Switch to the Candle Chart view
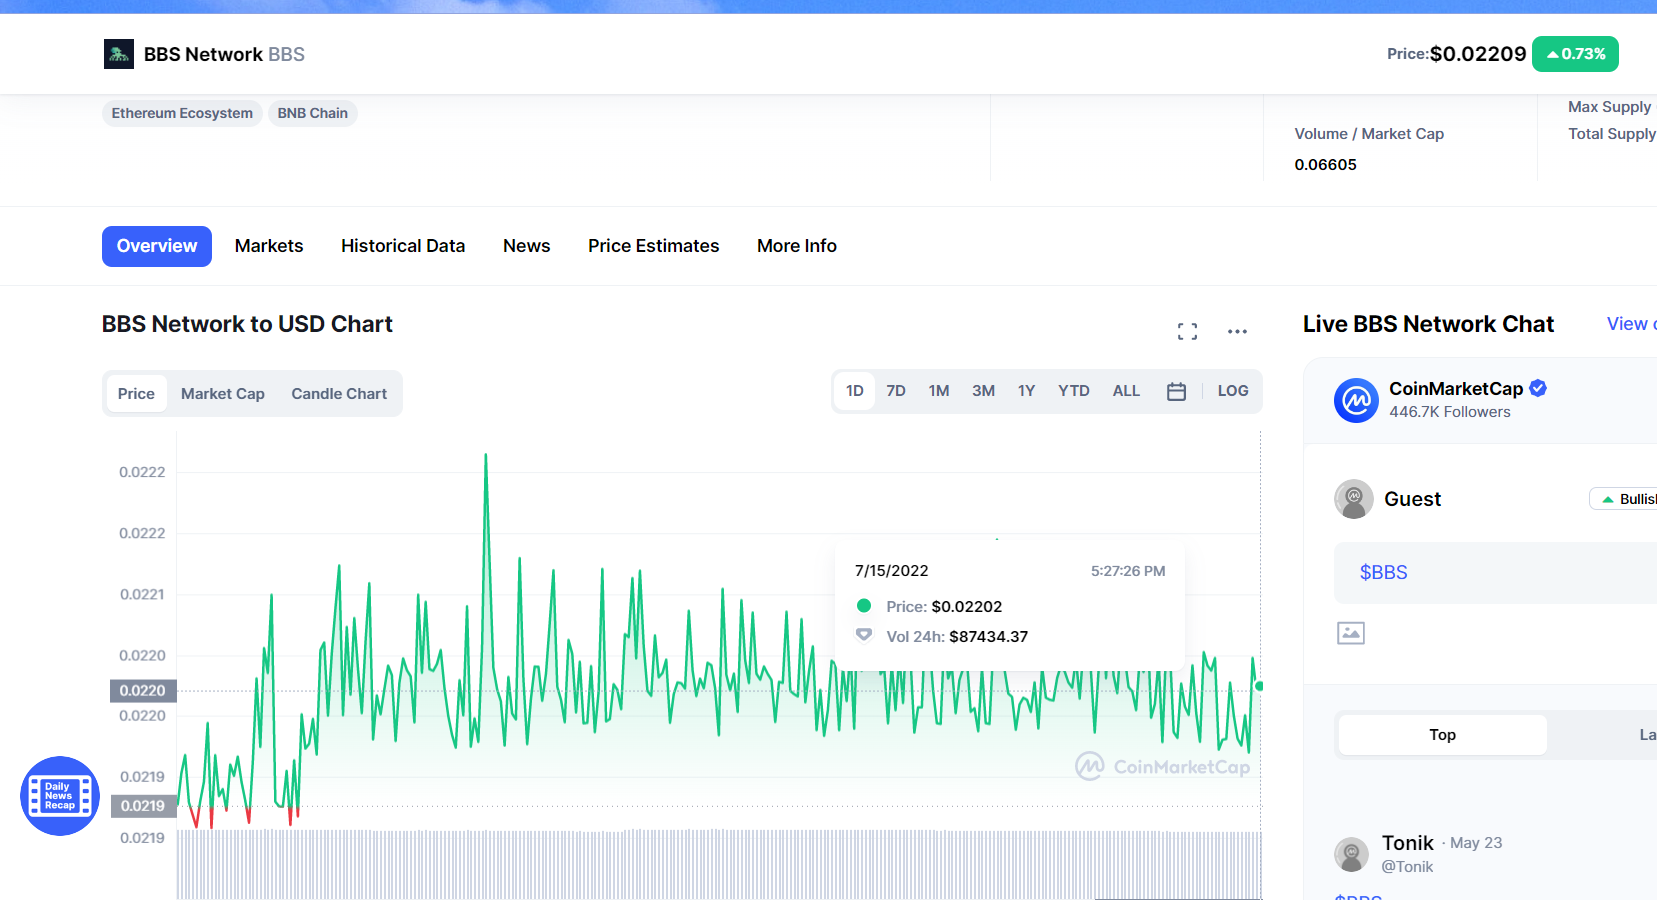This screenshot has height=900, width=1657. pyautogui.click(x=339, y=394)
